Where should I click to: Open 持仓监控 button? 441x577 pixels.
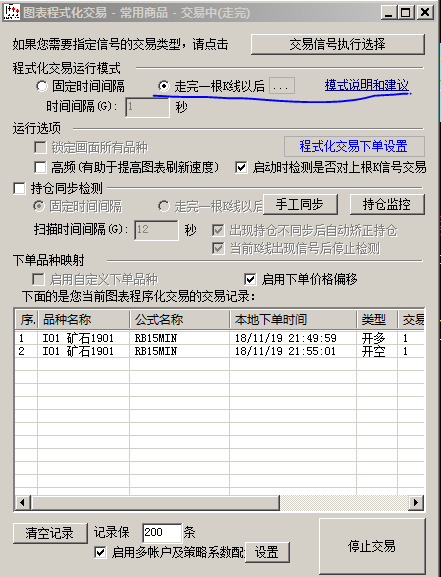(387, 204)
